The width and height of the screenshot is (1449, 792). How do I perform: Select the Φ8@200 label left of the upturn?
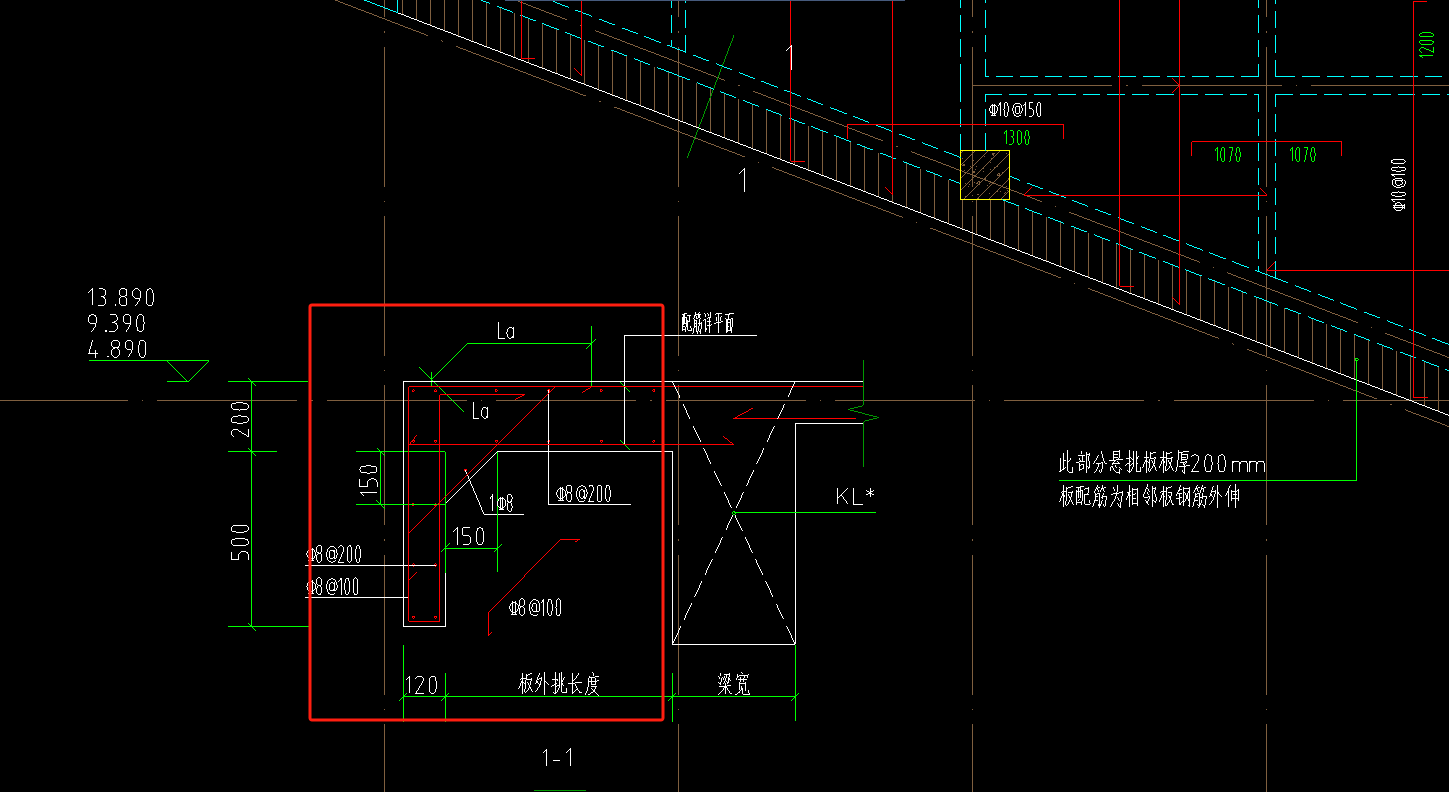point(334,555)
